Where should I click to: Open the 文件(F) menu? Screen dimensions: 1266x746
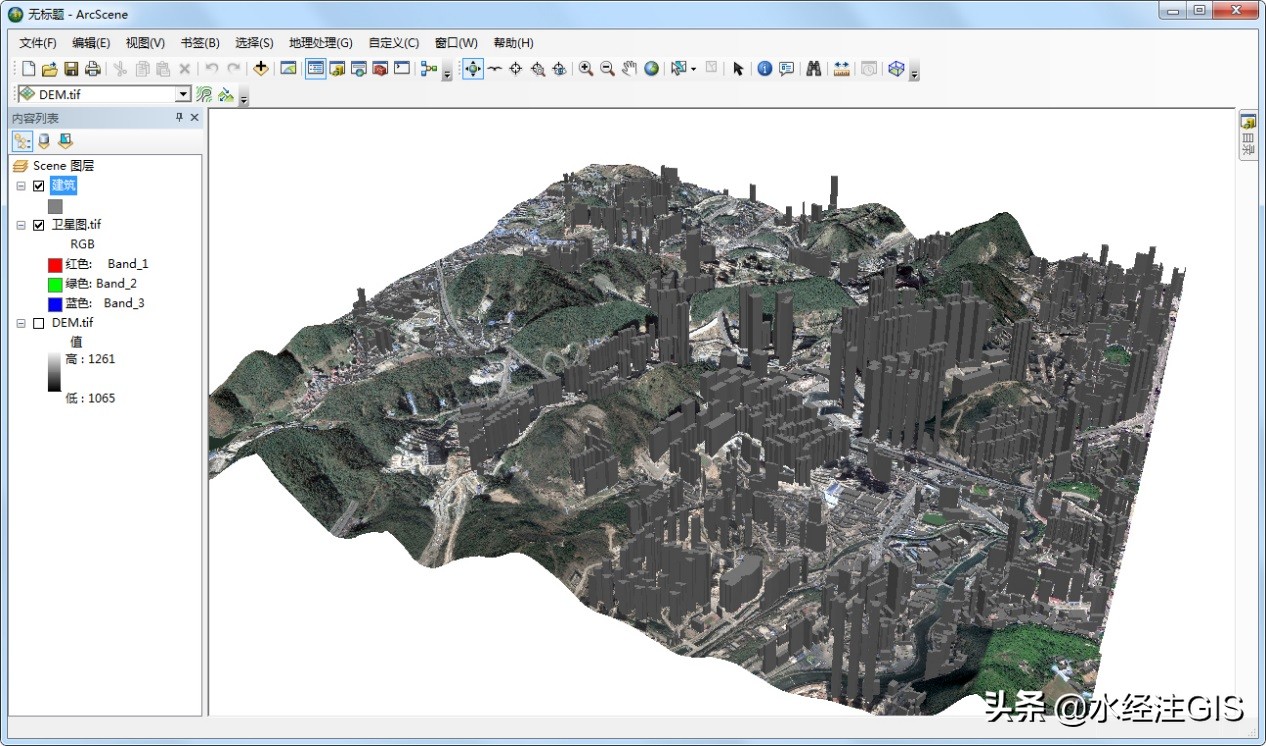click(38, 43)
